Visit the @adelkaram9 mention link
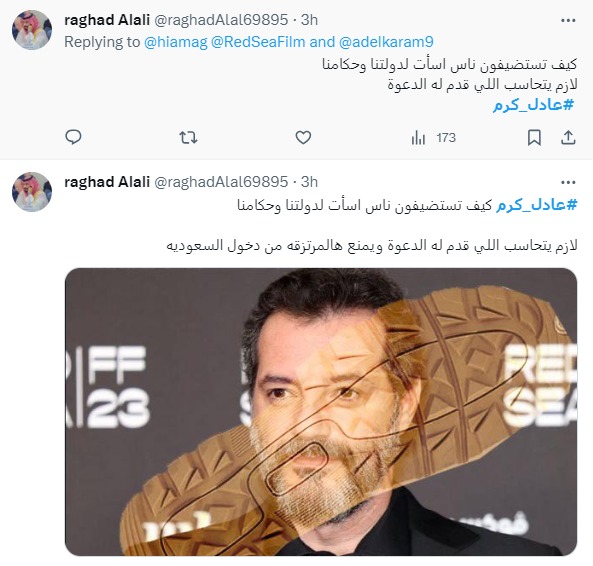593x566 pixels. (386, 42)
